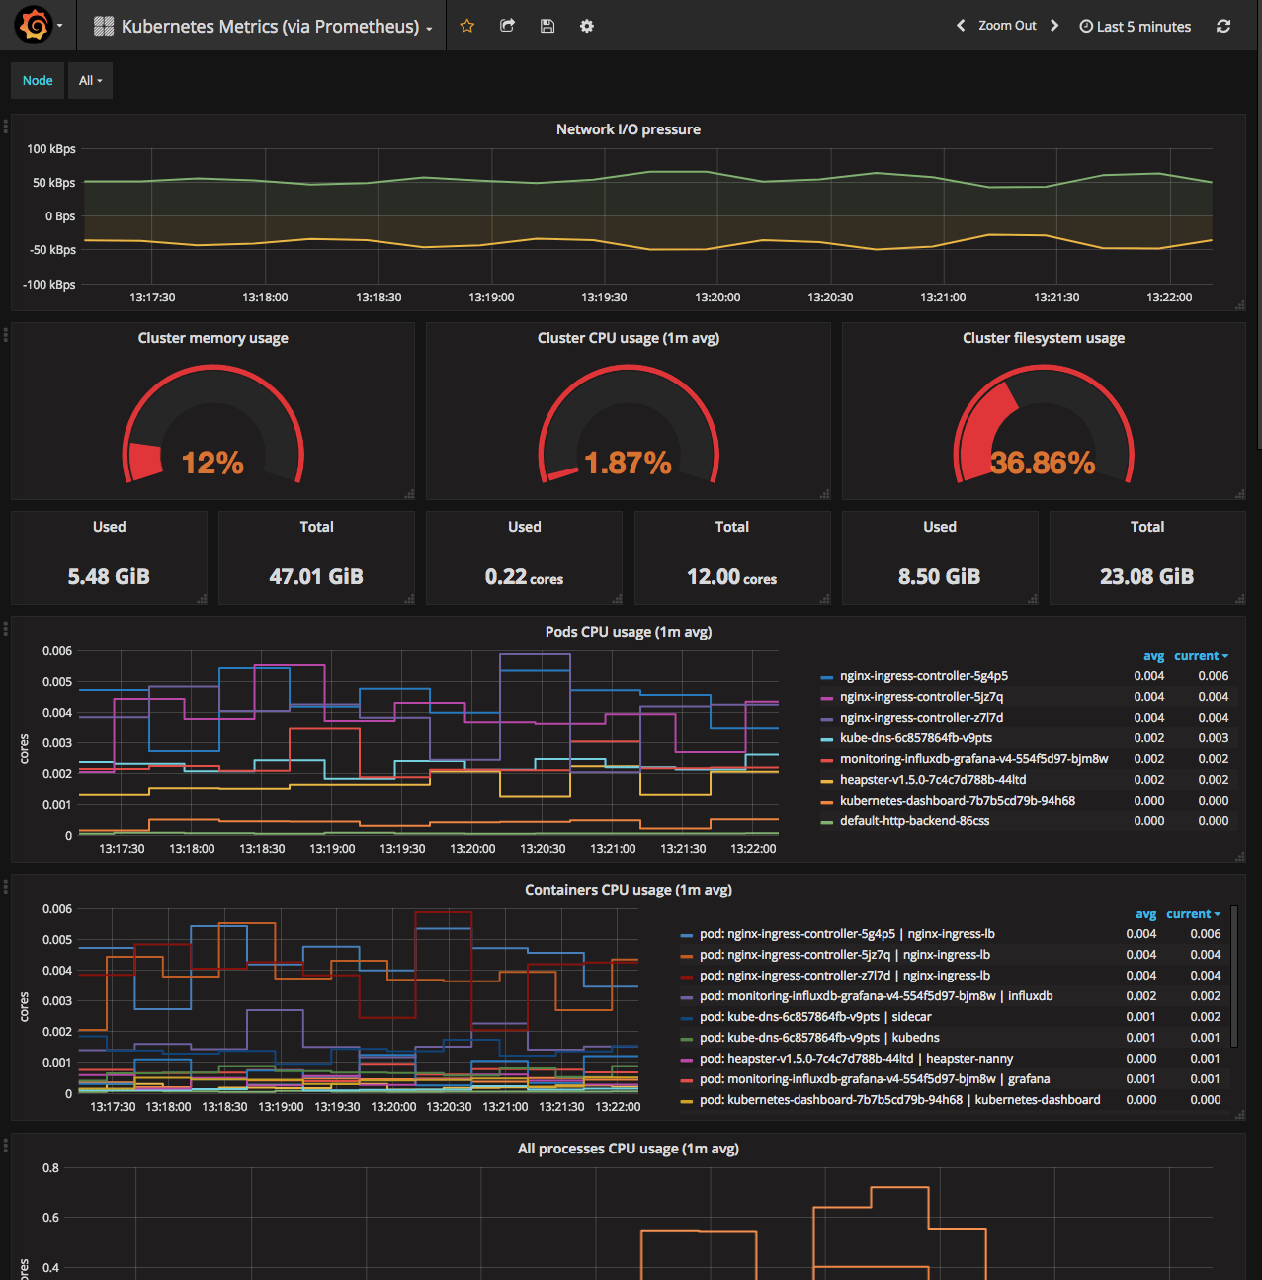Image resolution: width=1262 pixels, height=1280 pixels.
Task: Click the Zoom Out button
Action: click(1007, 26)
